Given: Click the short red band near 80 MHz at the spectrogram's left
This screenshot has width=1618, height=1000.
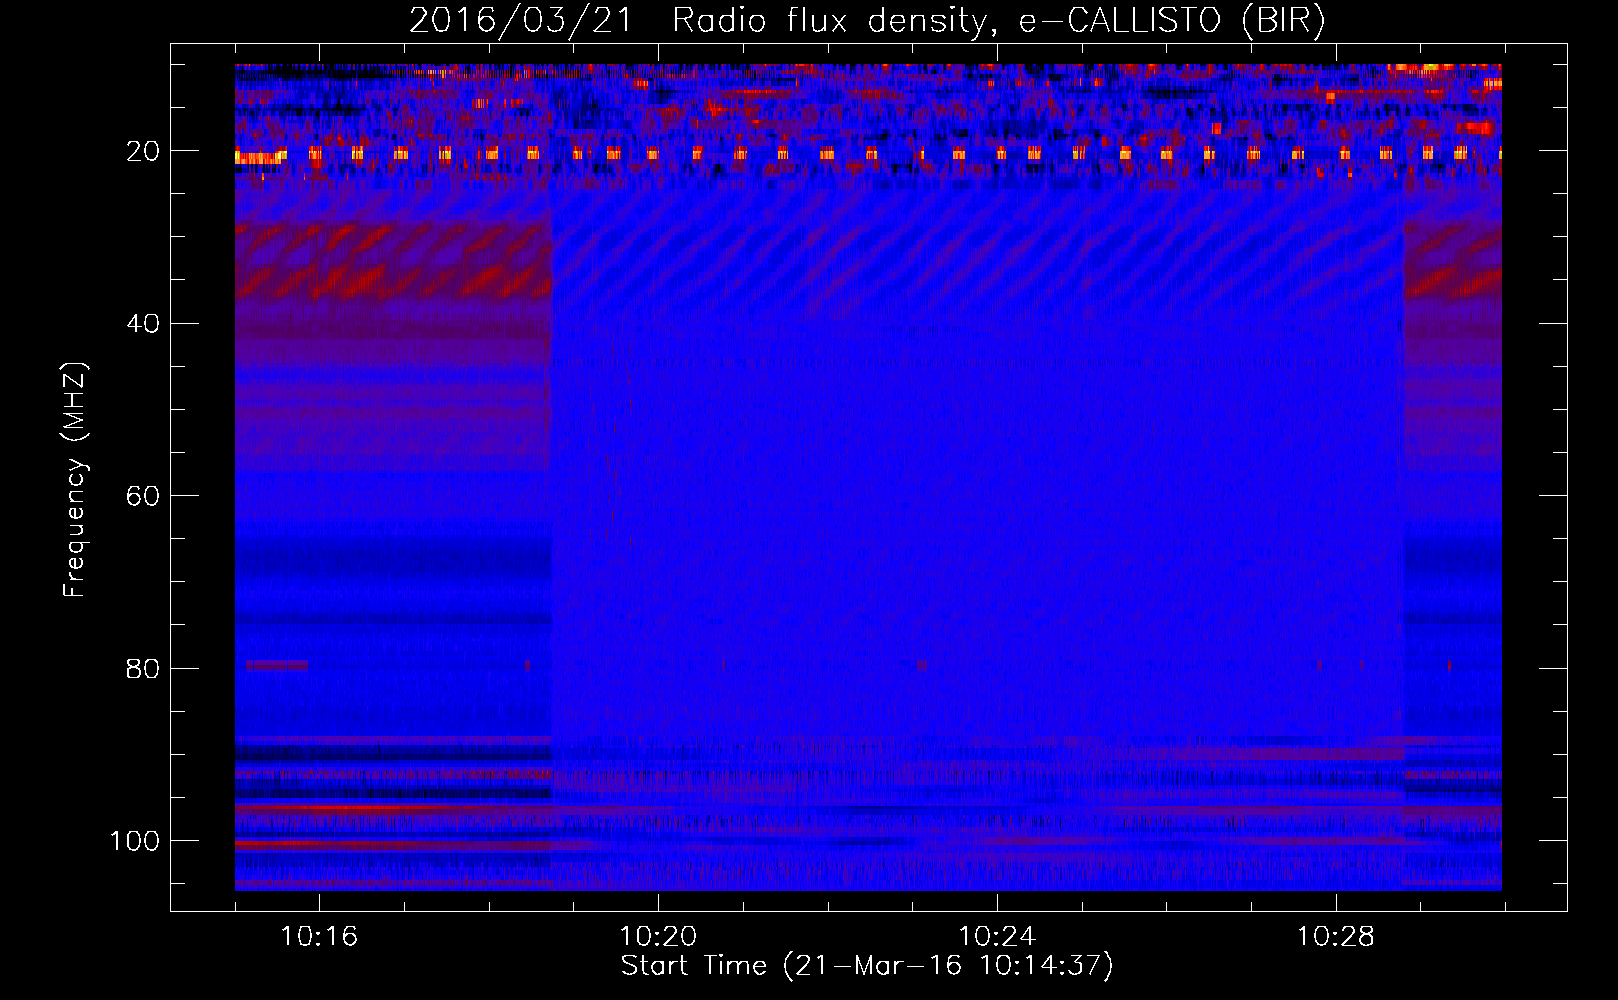Looking at the screenshot, I should (277, 665).
